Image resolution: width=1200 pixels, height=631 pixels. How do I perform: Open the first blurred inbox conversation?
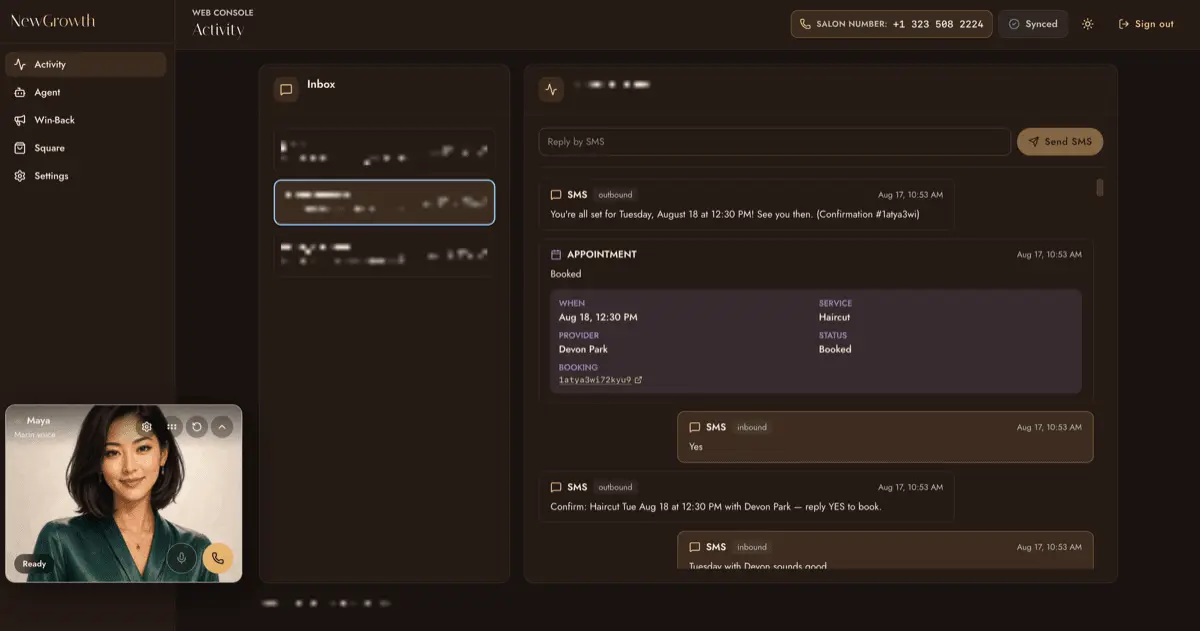tap(384, 151)
